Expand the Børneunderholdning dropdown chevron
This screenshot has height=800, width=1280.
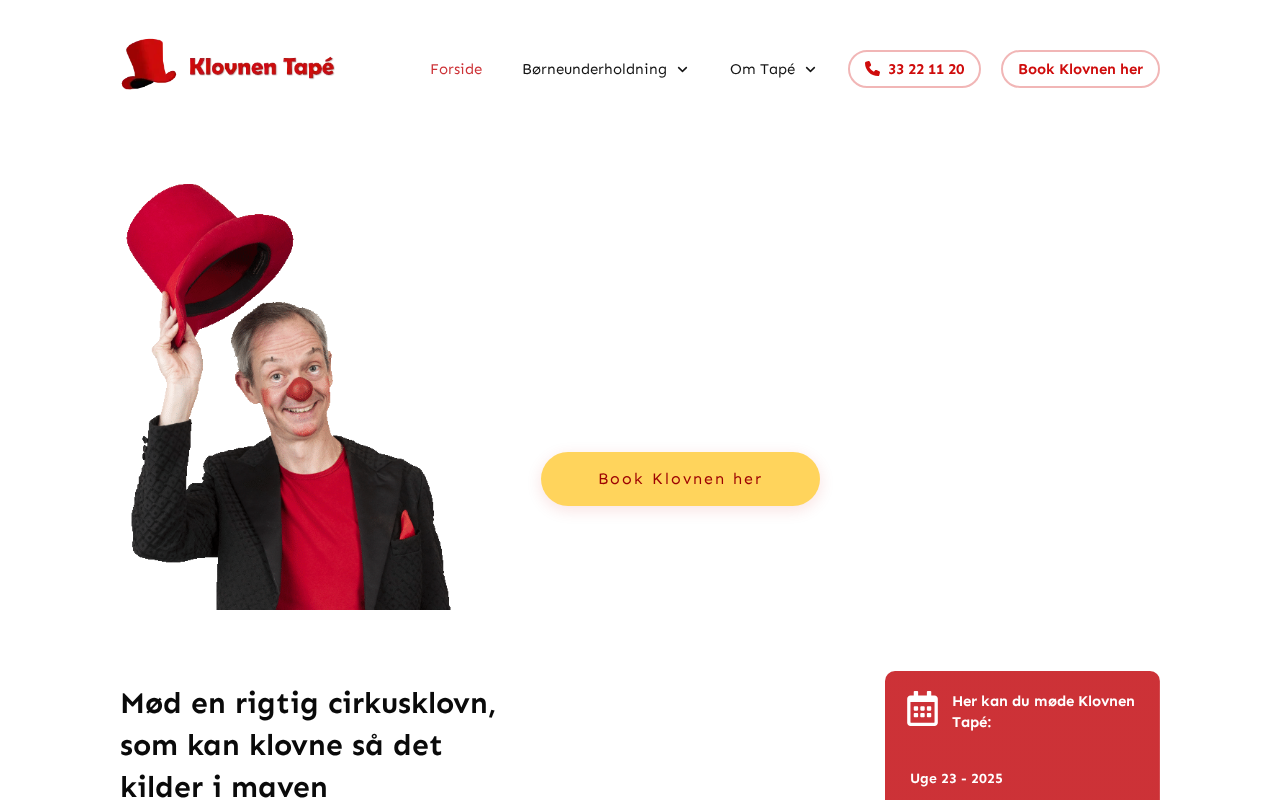point(682,69)
